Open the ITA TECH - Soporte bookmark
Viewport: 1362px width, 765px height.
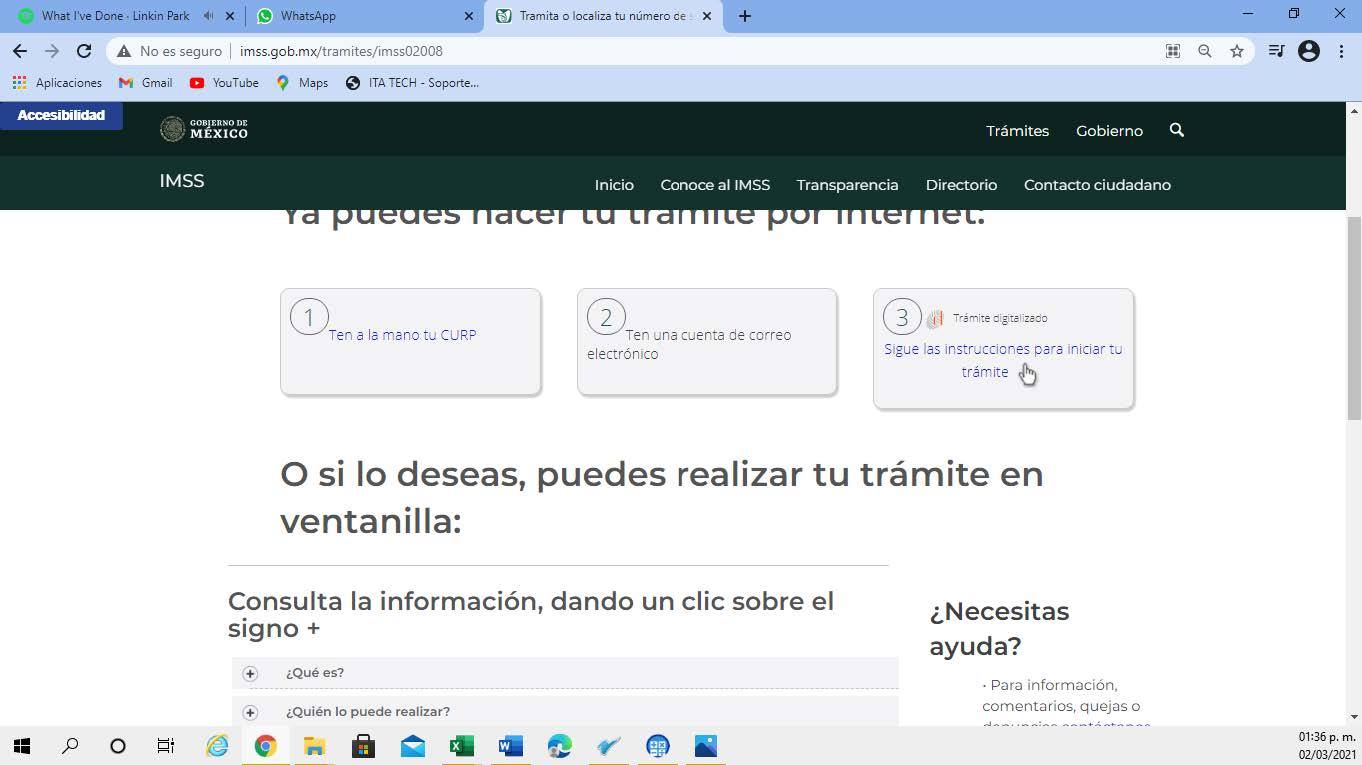412,83
